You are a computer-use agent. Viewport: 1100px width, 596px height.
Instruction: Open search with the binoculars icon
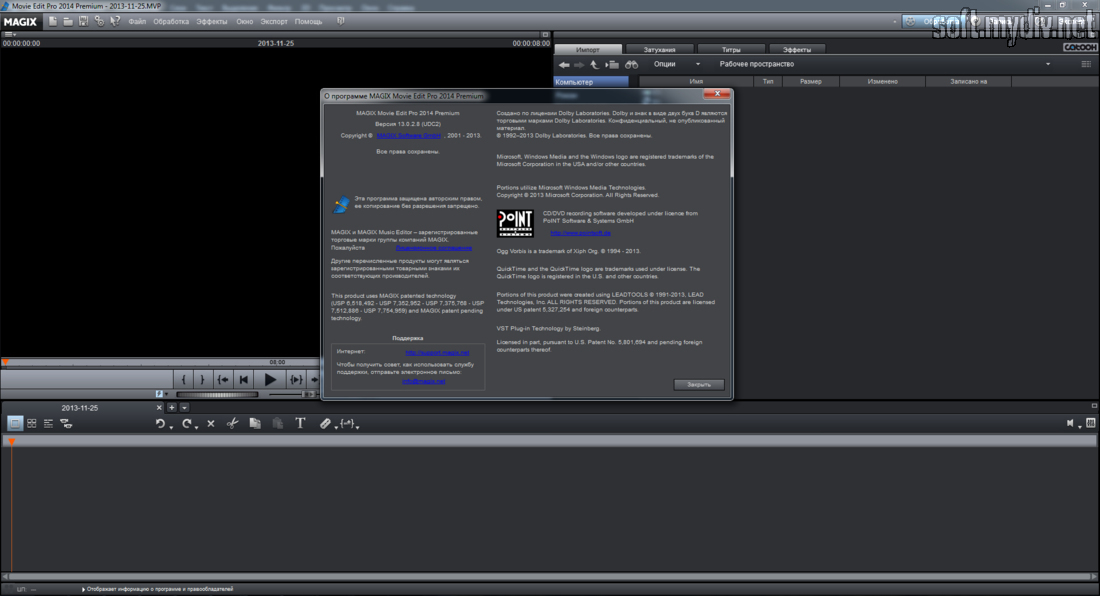631,65
